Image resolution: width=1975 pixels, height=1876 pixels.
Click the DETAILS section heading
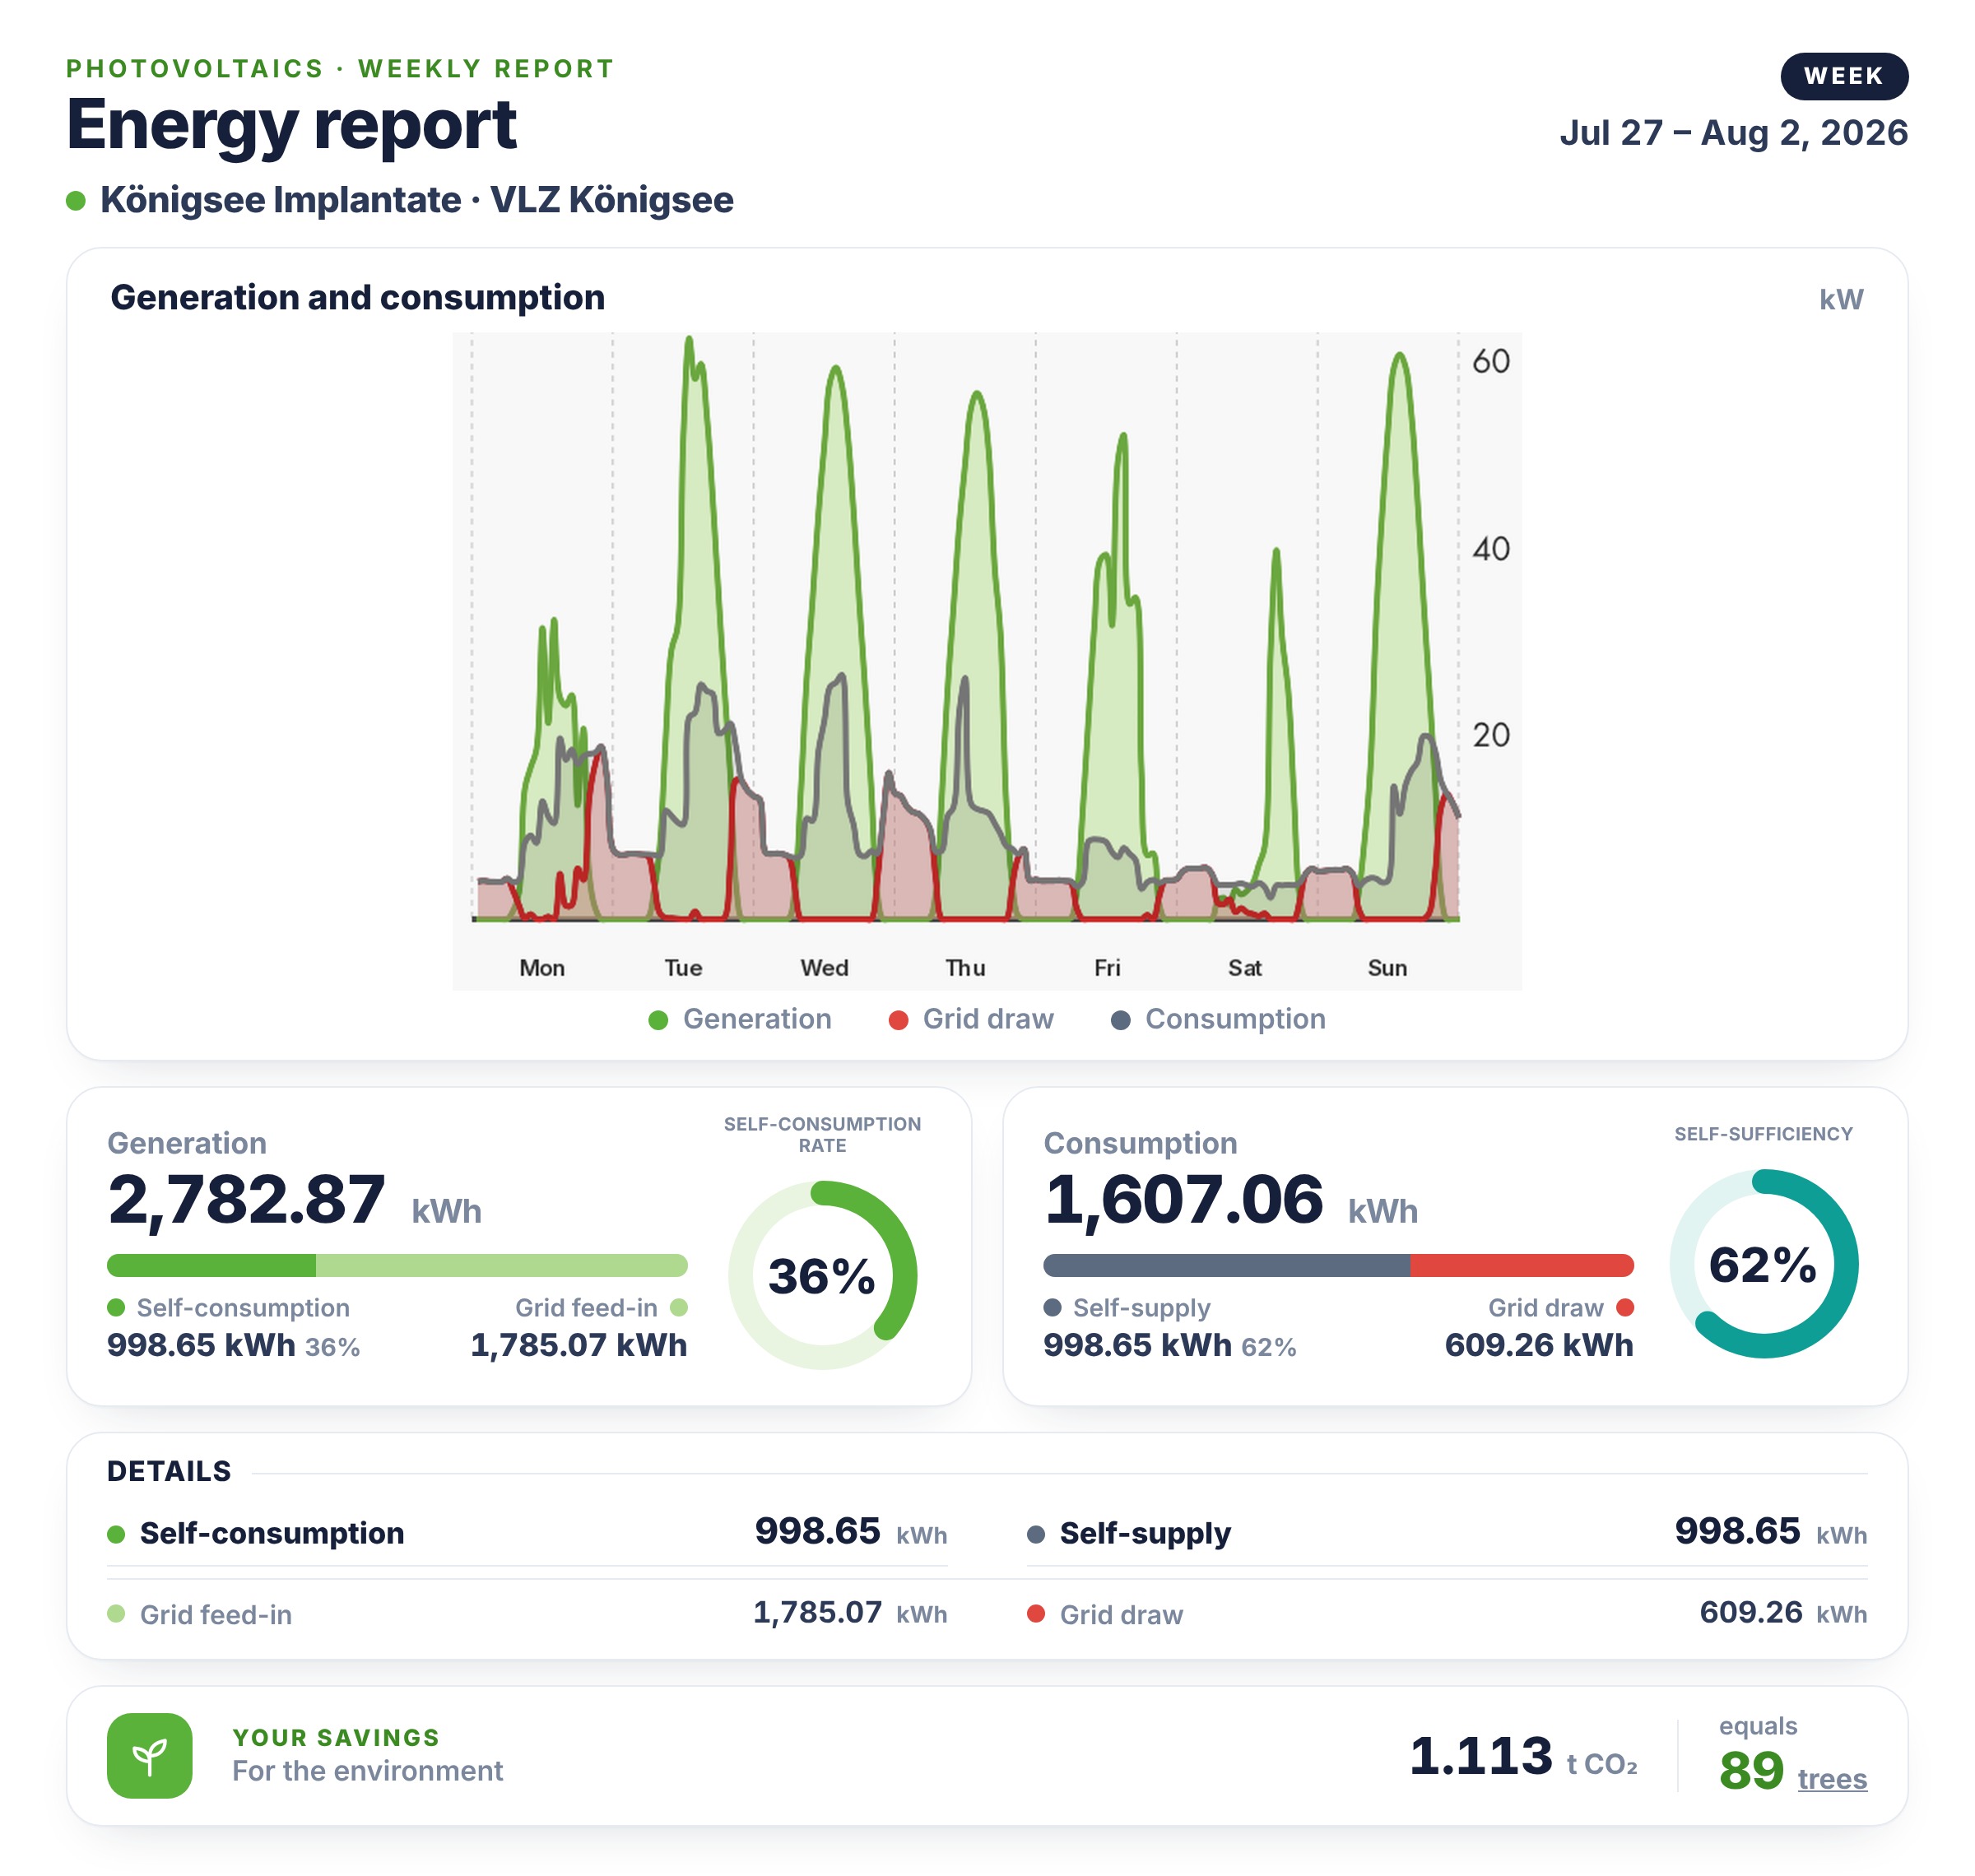coord(169,1472)
